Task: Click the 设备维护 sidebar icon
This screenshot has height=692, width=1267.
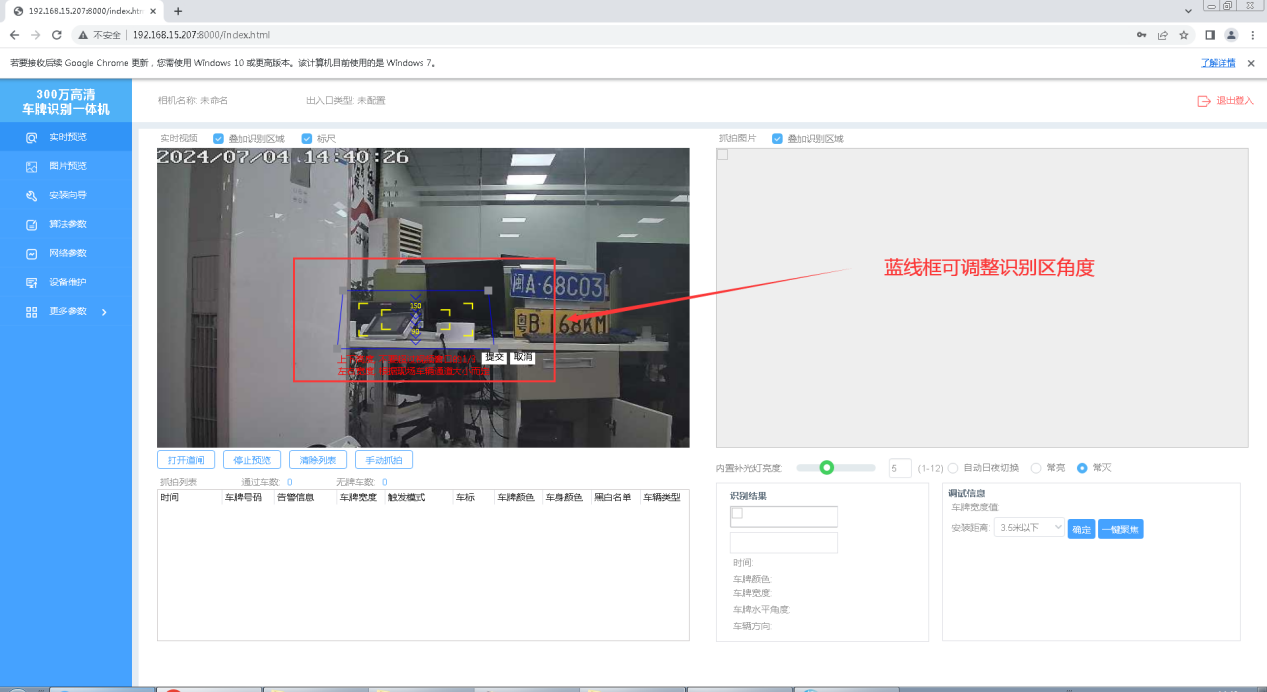Action: [x=31, y=282]
